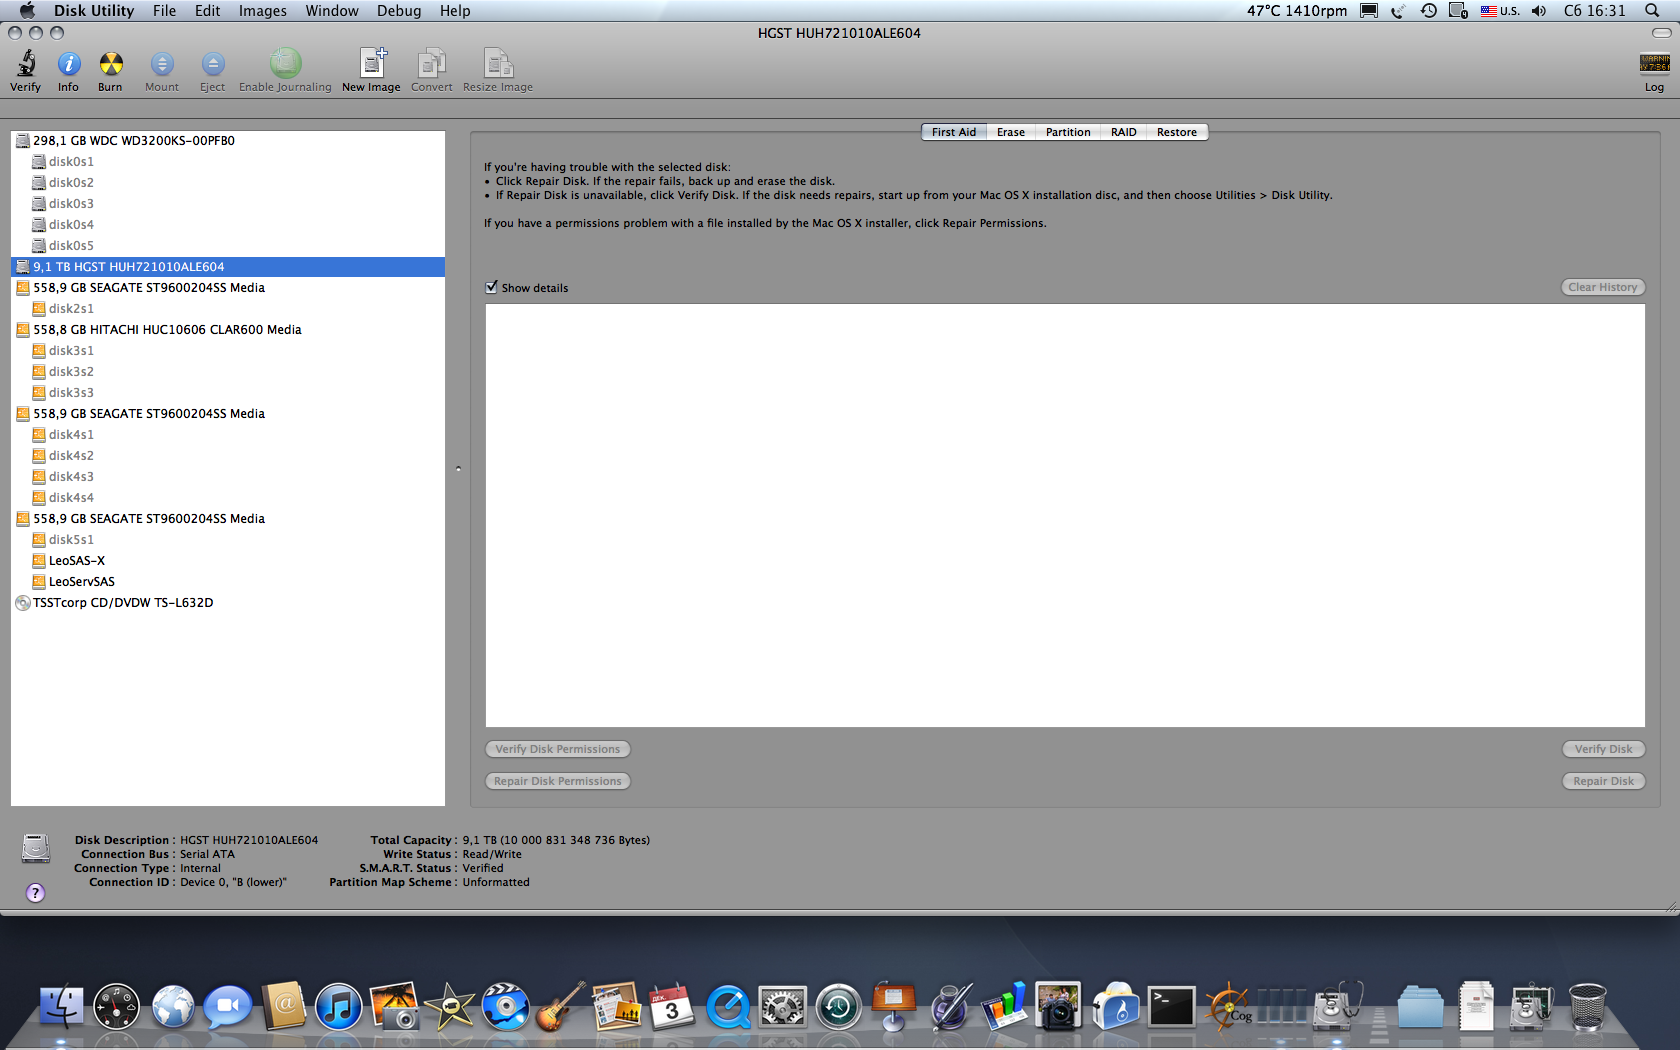The image size is (1680, 1050).
Task: Open iCal from the Dock
Action: click(671, 1006)
